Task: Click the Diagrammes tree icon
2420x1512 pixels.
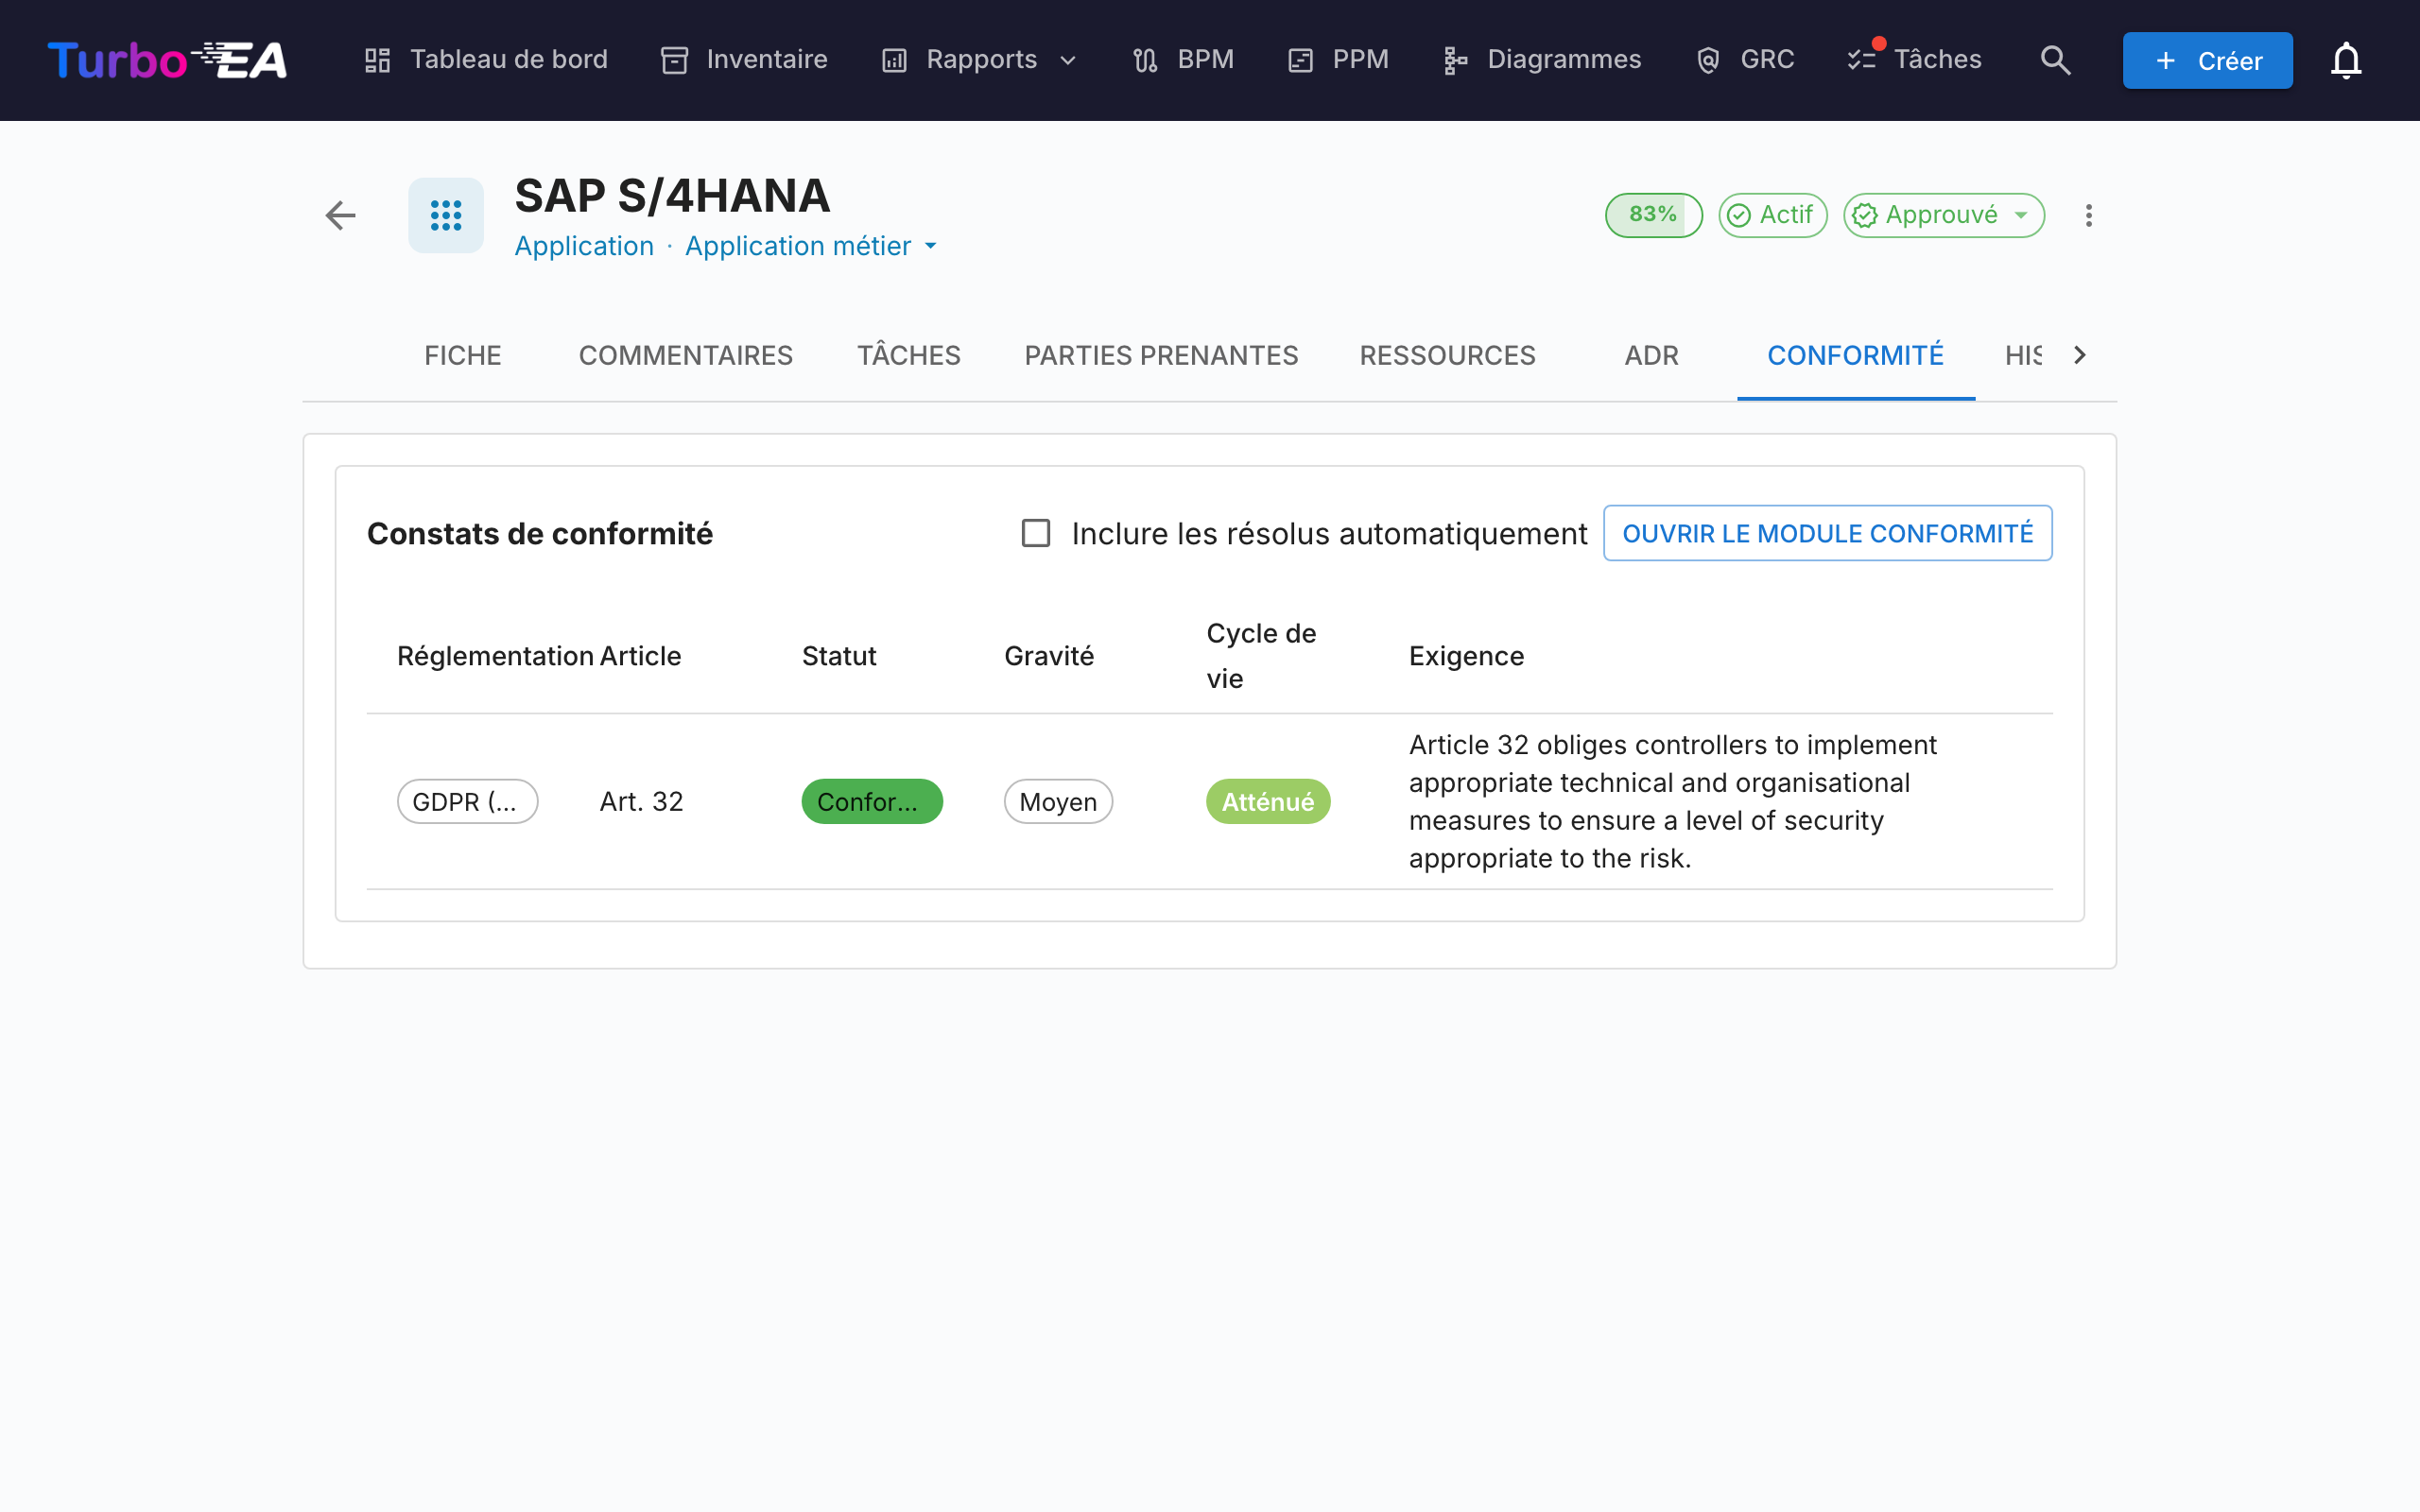Action: 1455,60
